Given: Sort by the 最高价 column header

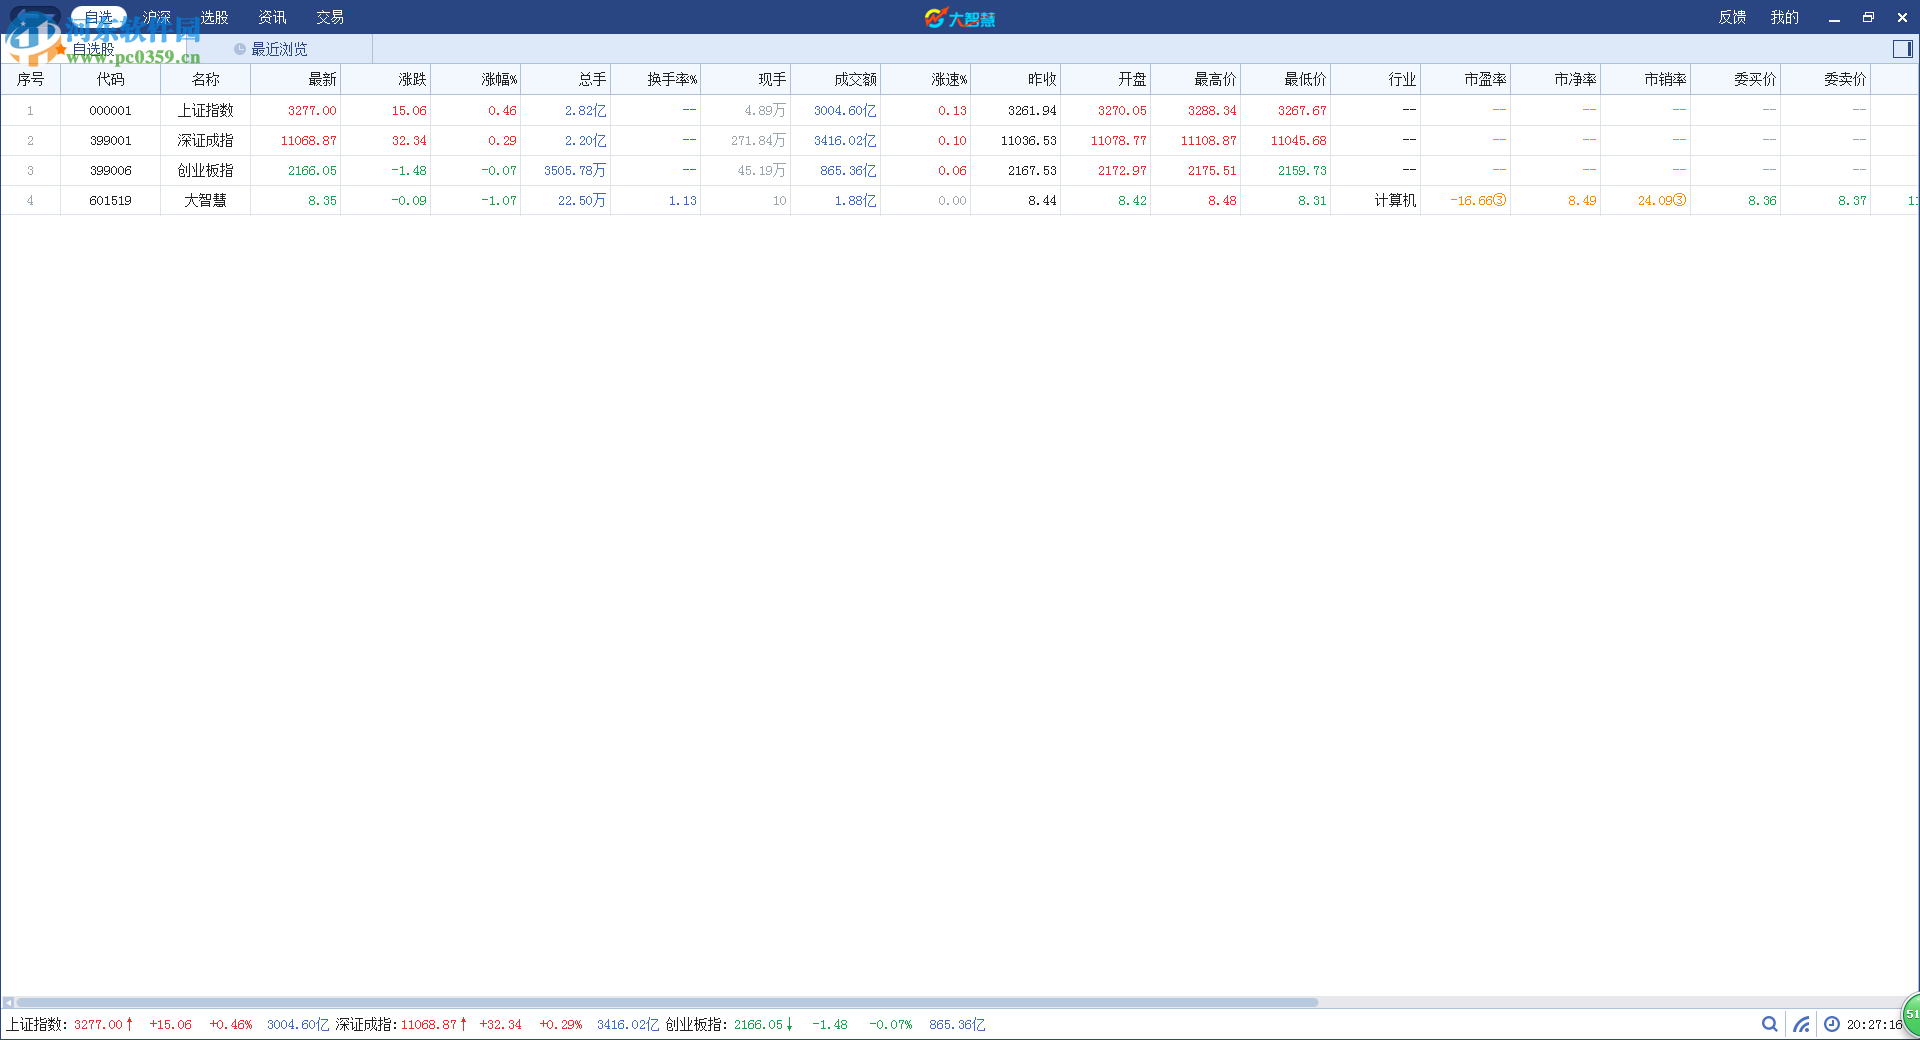Looking at the screenshot, I should point(1195,79).
